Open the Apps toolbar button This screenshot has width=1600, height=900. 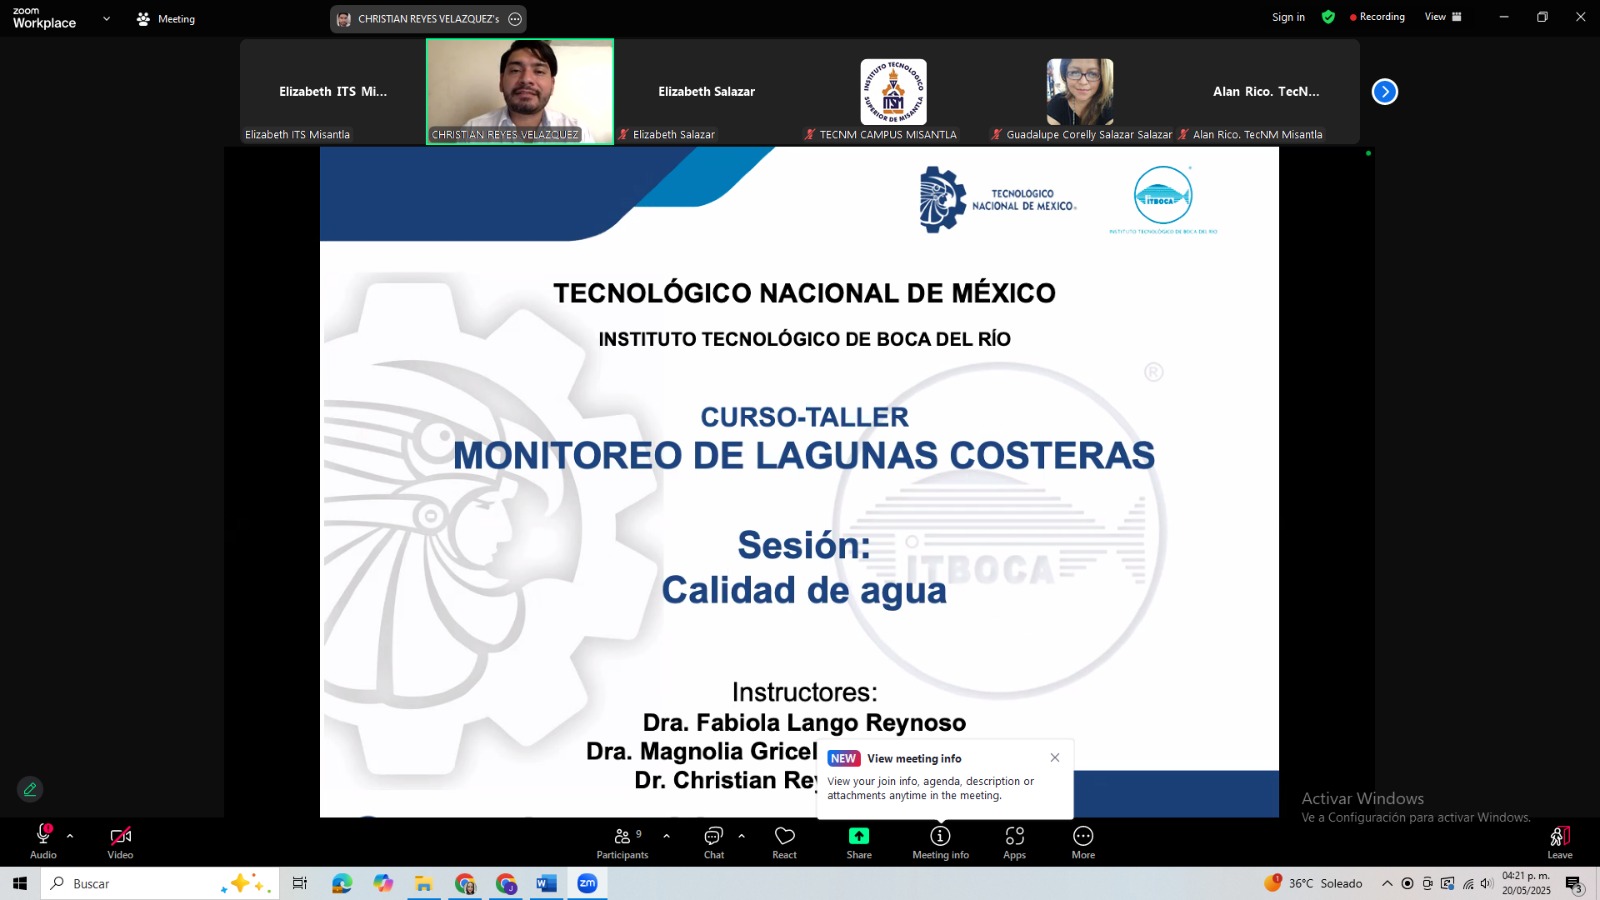coord(1015,841)
